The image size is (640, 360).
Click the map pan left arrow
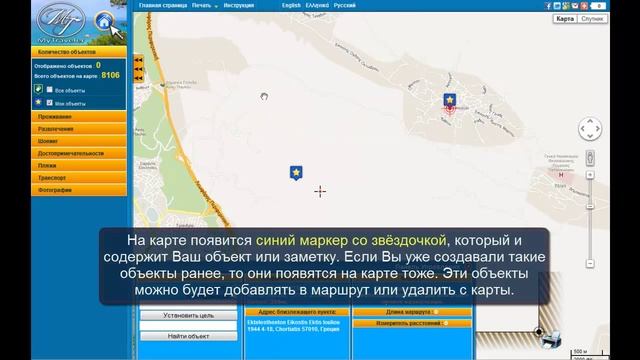point(582,129)
